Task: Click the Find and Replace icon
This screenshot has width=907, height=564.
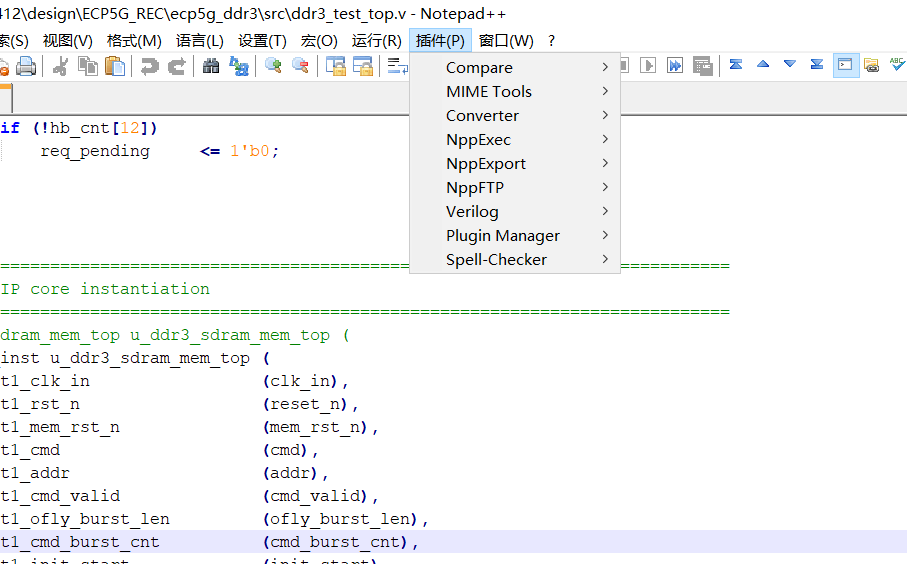Action: click(x=239, y=66)
